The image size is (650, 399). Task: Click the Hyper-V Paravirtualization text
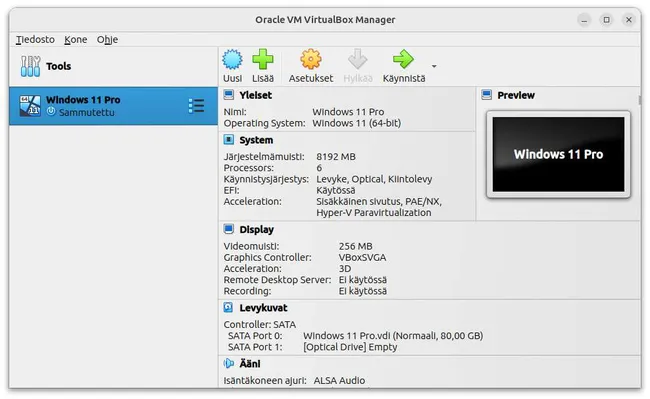pos(374,213)
